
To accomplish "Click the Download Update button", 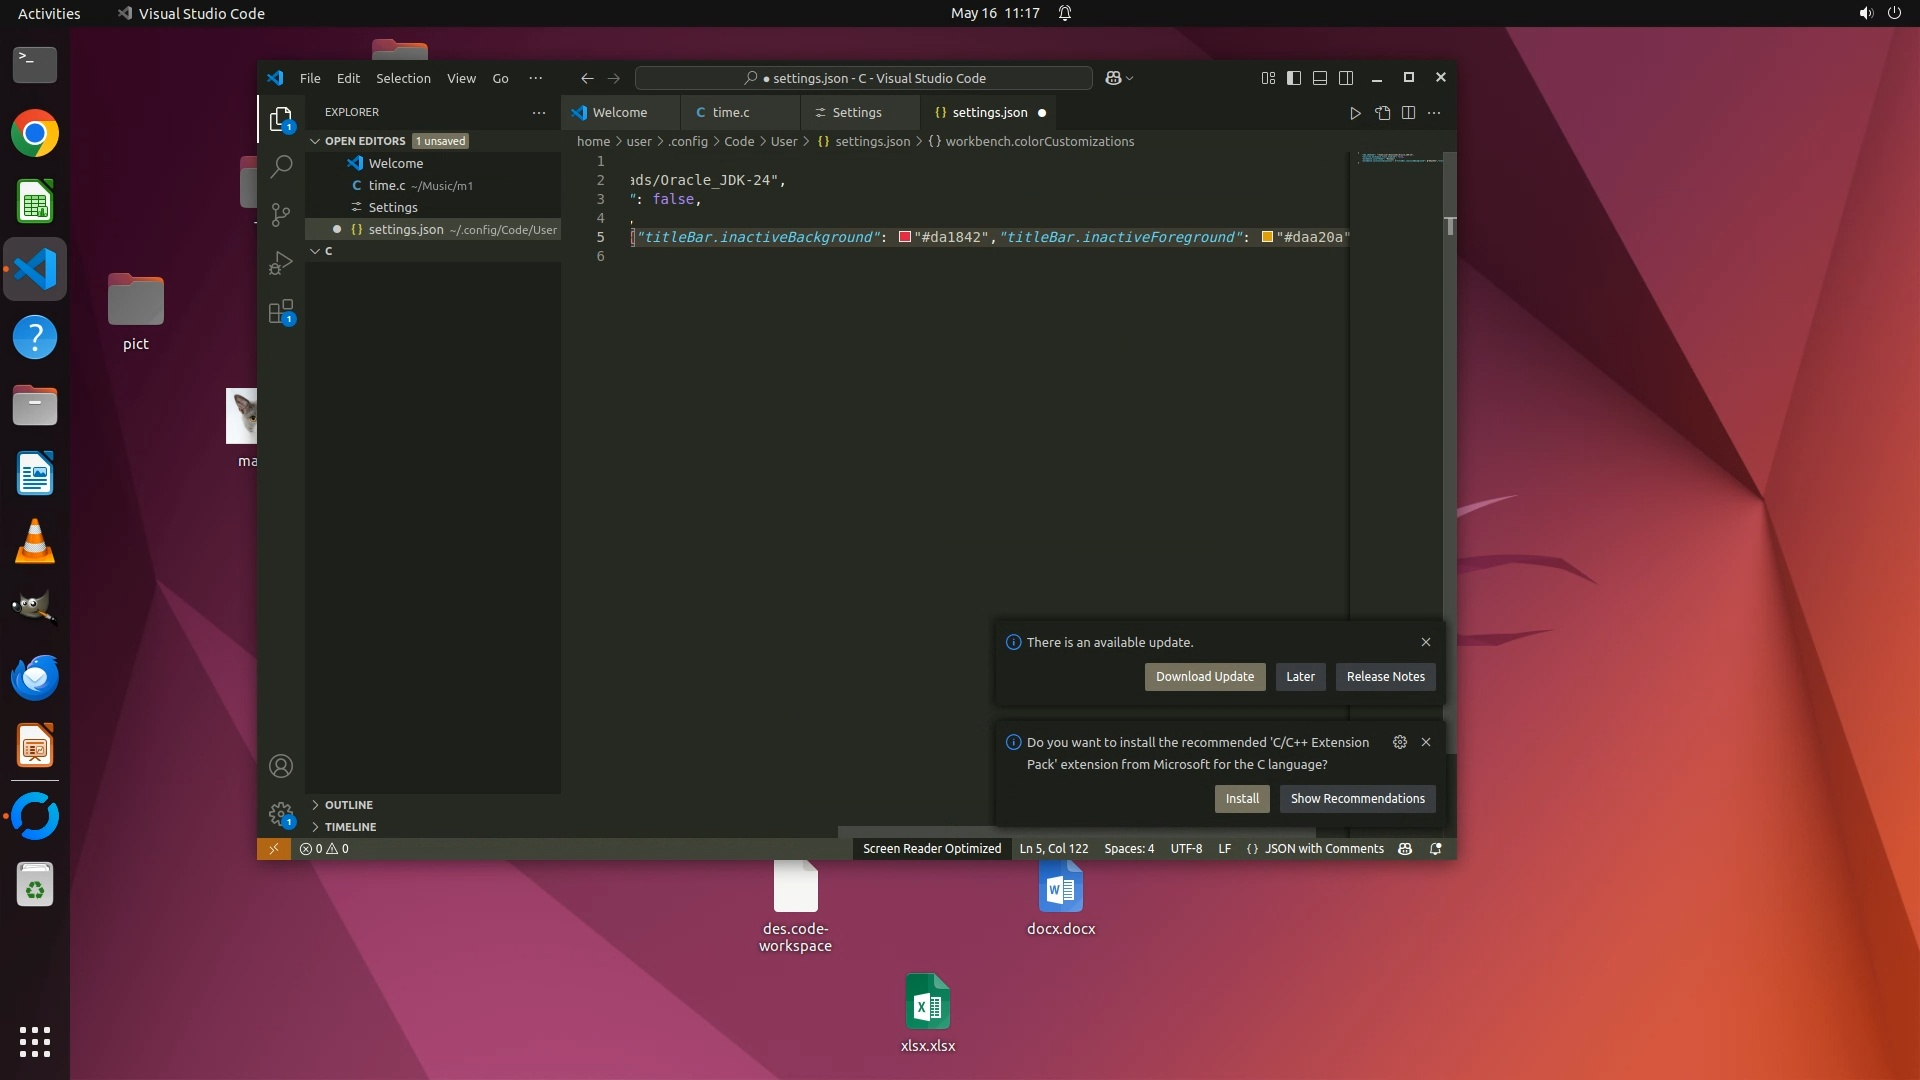I will (1204, 677).
